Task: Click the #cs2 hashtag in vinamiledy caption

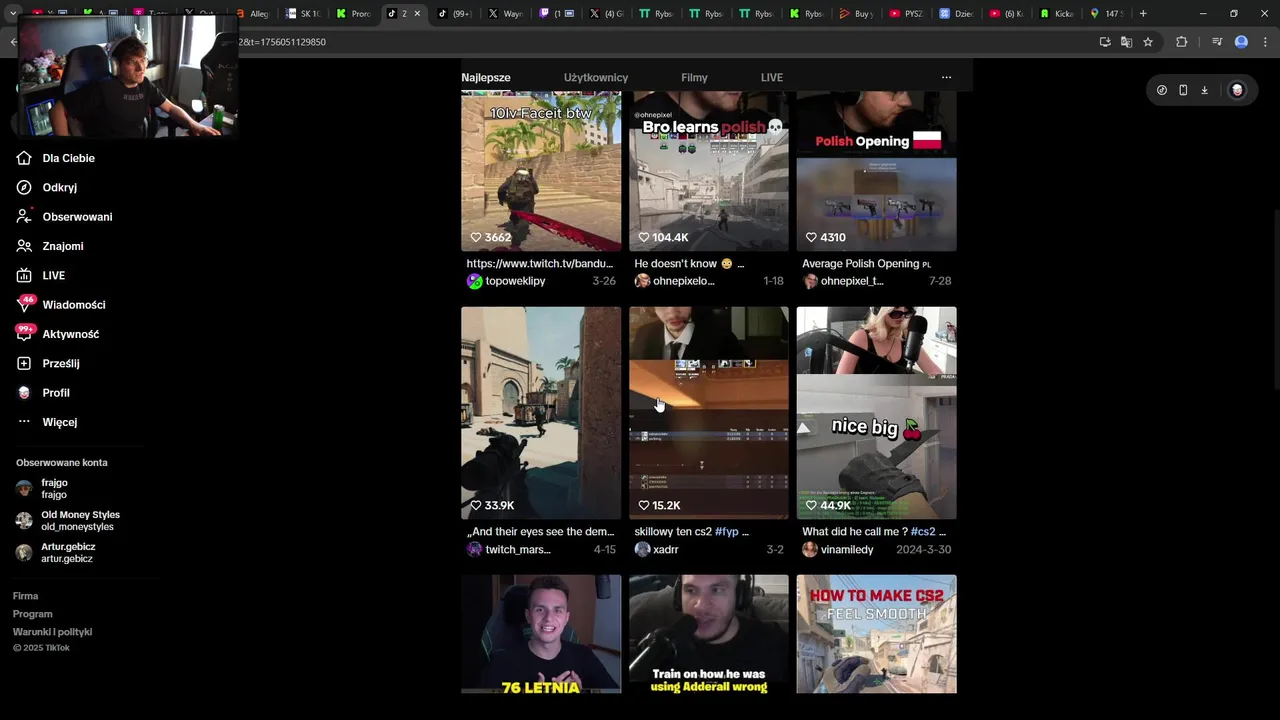Action: coord(922,532)
